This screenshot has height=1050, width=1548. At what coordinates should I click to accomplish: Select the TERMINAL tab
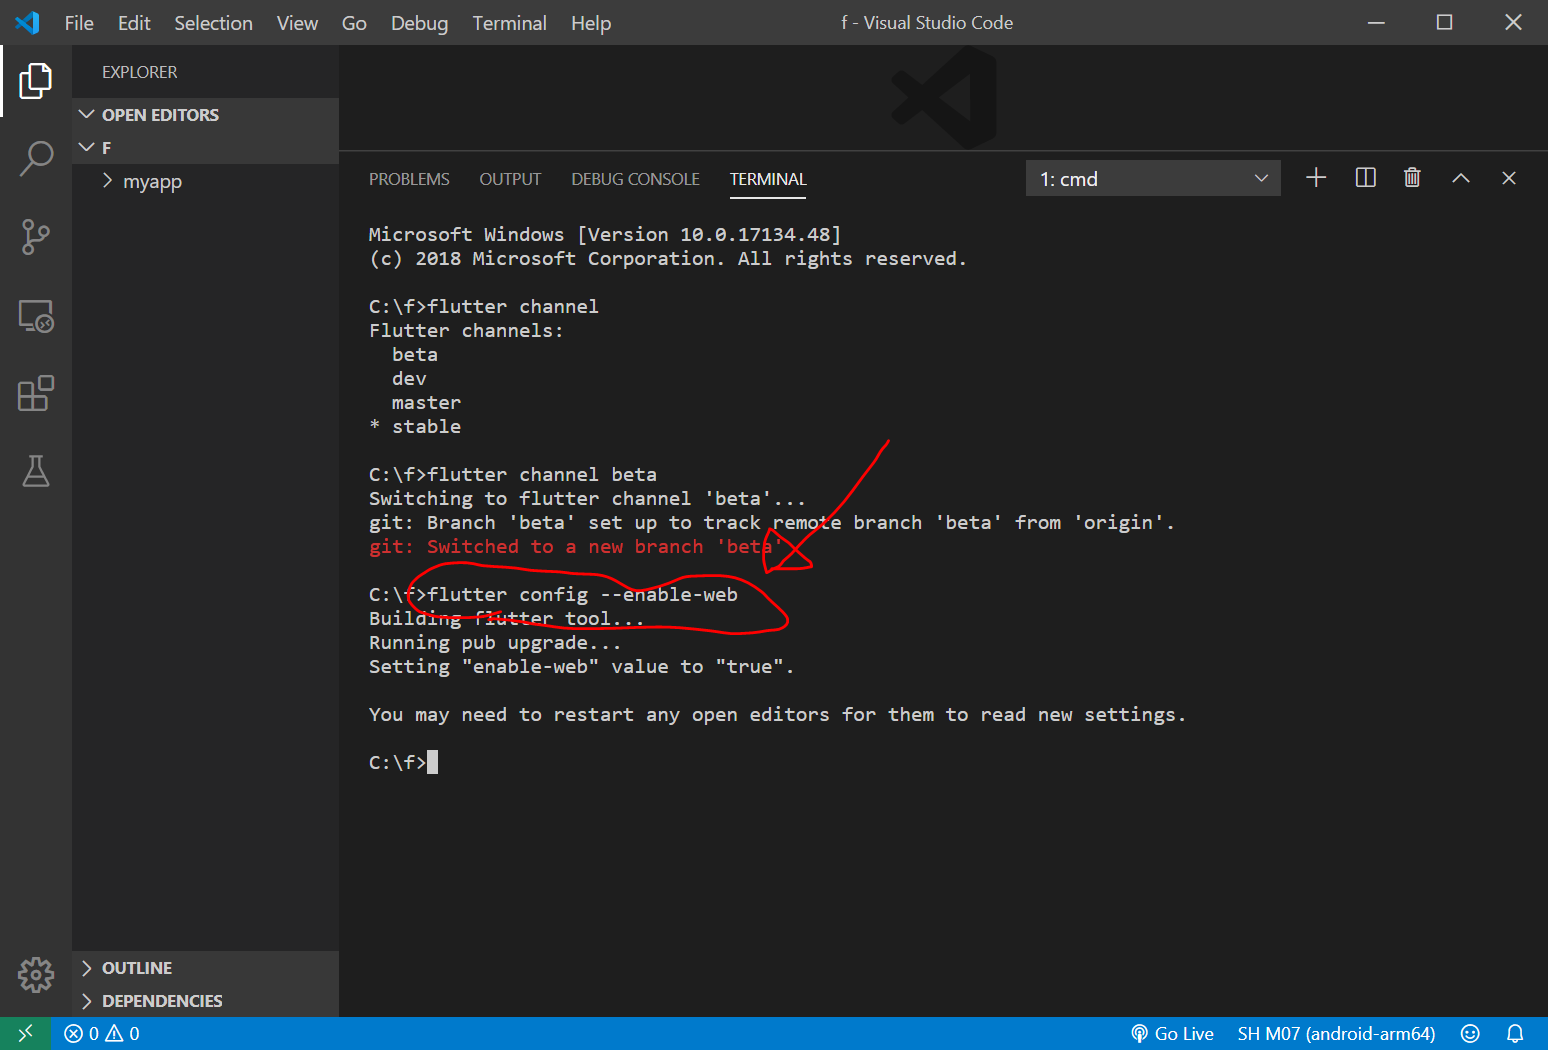(x=768, y=179)
